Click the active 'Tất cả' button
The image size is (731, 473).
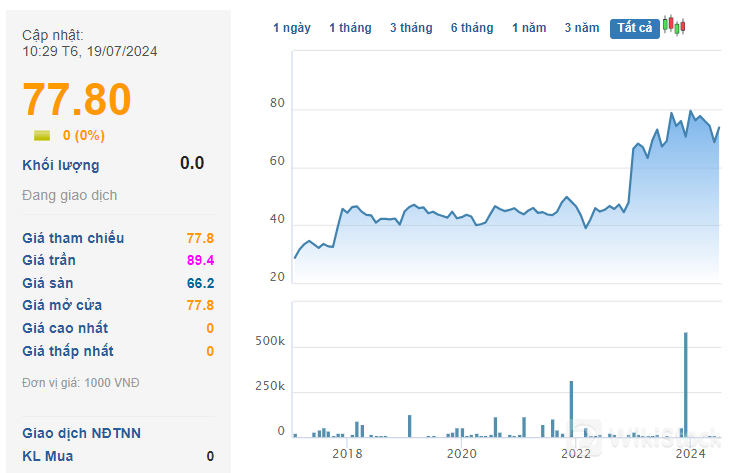pos(635,28)
